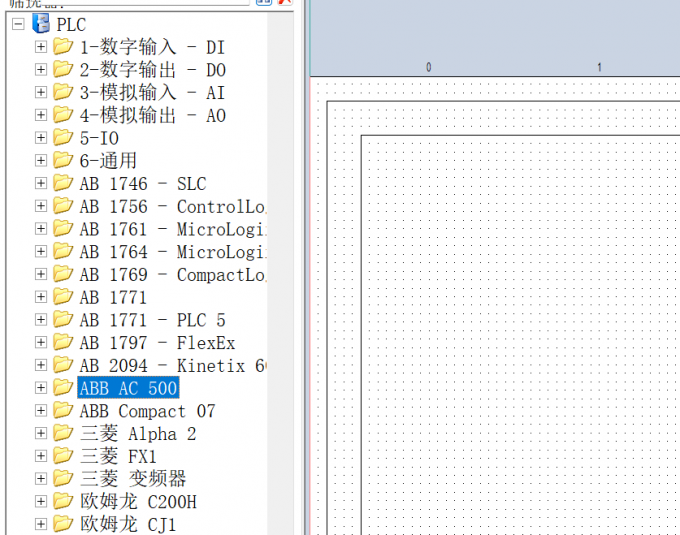Click the 5-IO folder icon
This screenshot has height=535, width=680.
[63, 137]
